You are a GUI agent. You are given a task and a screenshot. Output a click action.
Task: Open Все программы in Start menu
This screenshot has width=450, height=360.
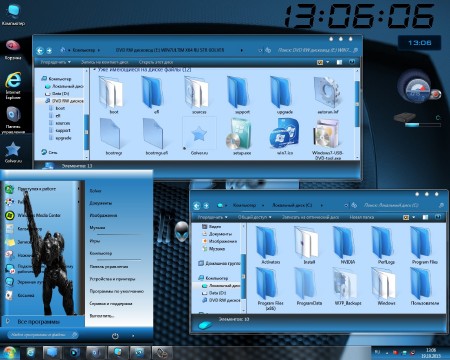38,322
